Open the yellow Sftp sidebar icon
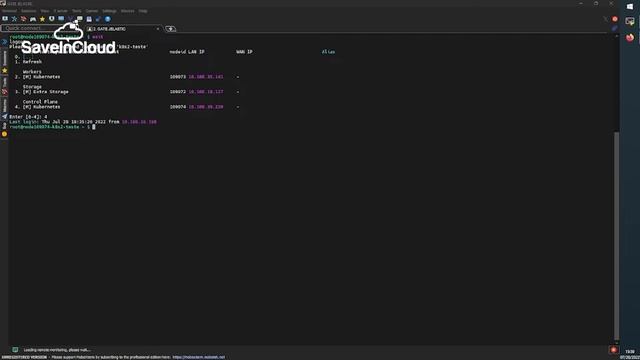The width and height of the screenshot is (640, 360). (4, 134)
